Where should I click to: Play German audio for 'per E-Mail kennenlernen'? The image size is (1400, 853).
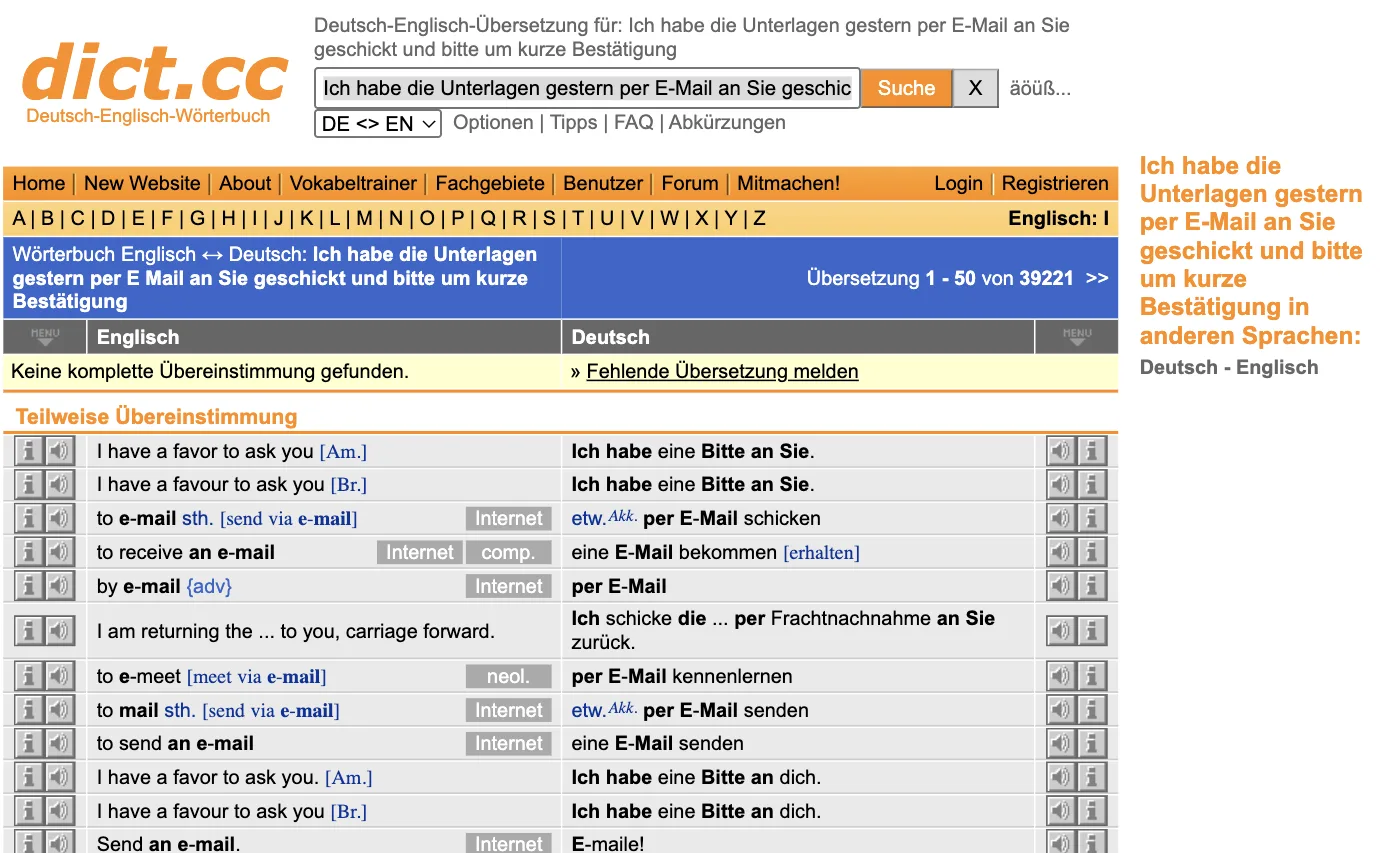point(1061,677)
